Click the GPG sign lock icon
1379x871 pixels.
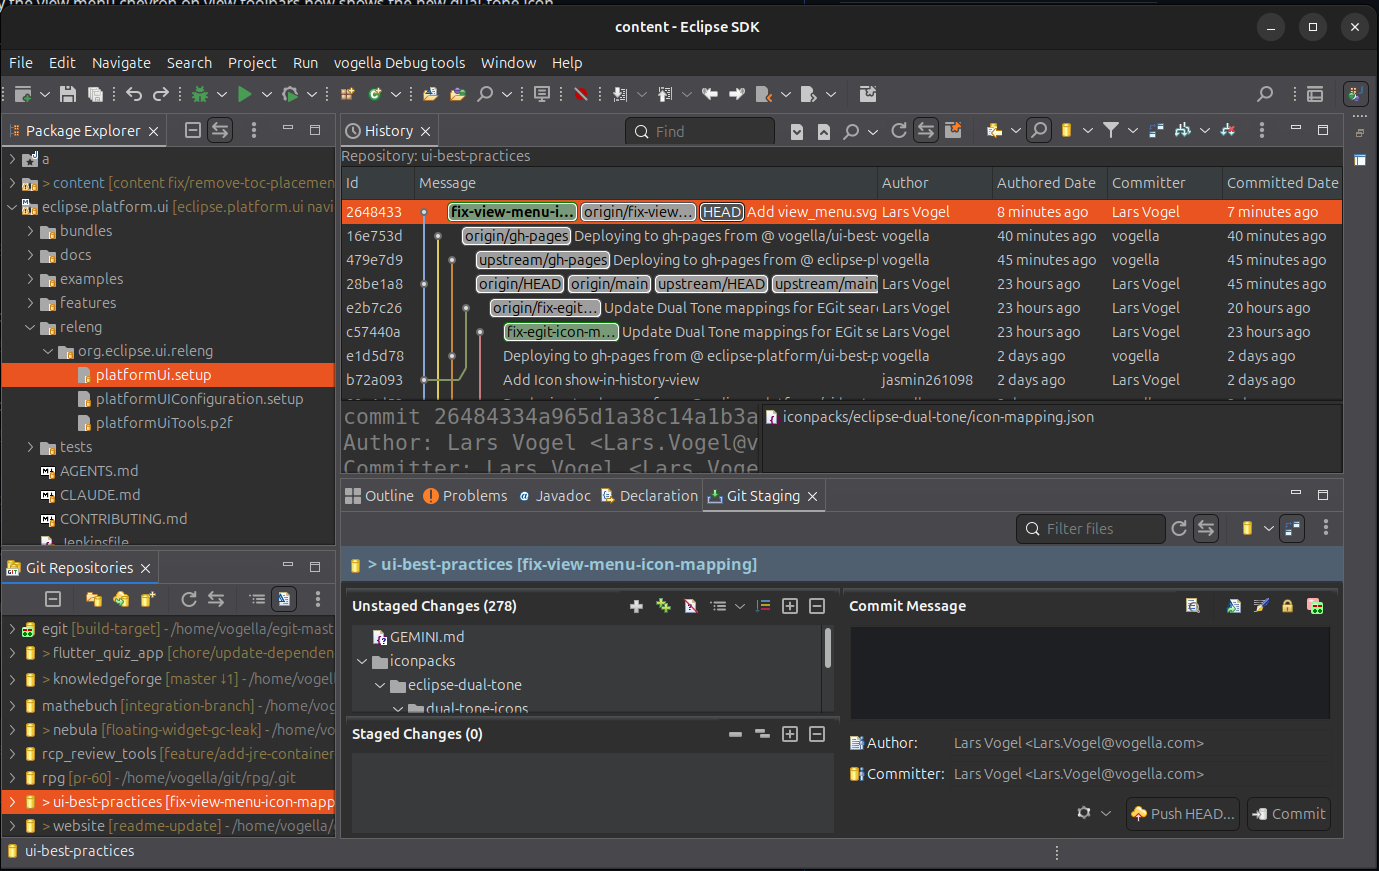(x=1288, y=605)
